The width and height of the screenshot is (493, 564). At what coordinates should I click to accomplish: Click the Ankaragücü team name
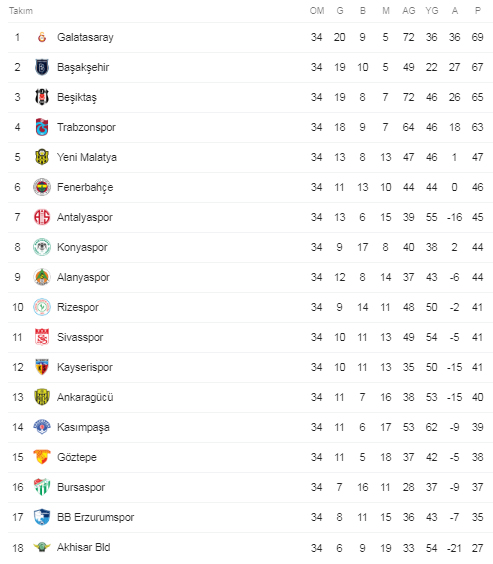pyautogui.click(x=85, y=397)
